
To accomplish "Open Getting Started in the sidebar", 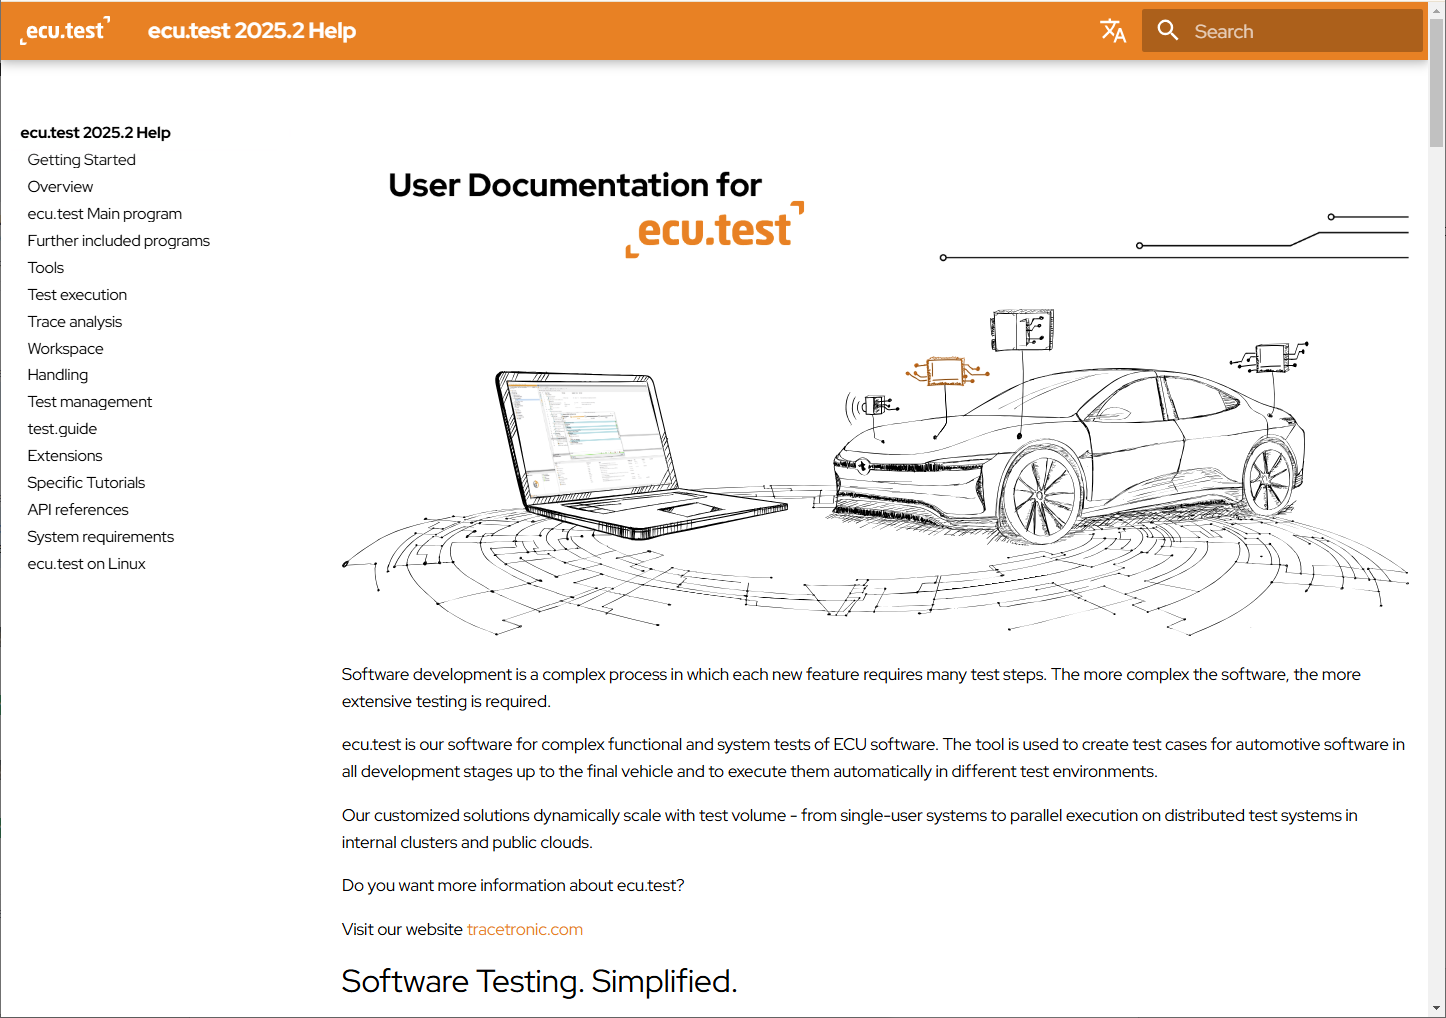I will point(81,159).
